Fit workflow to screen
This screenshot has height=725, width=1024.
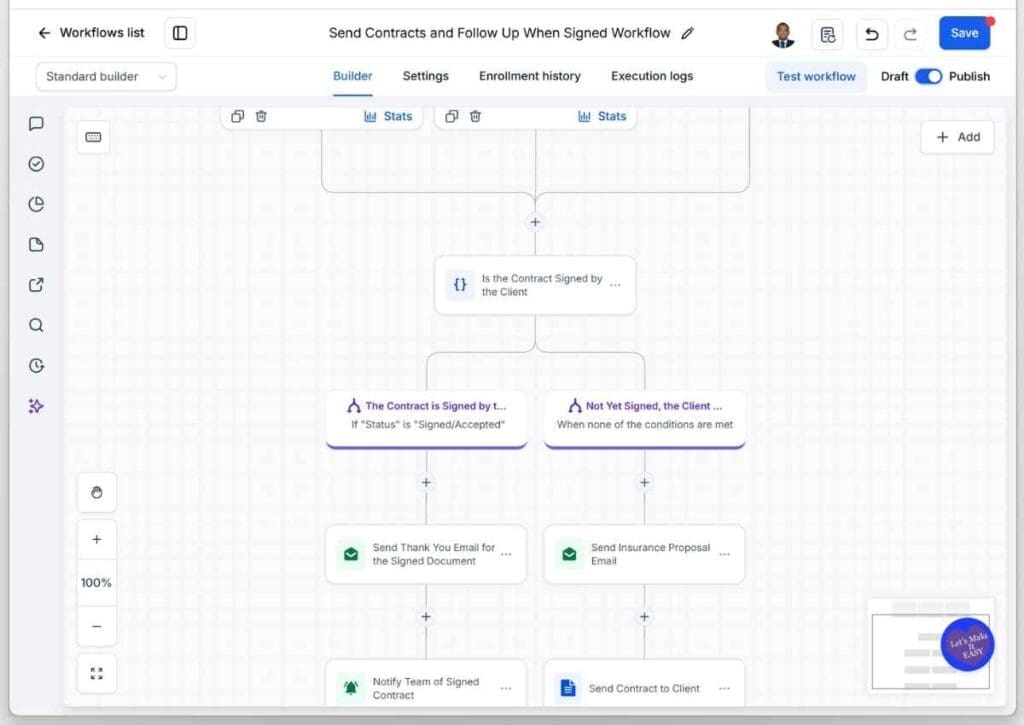97,673
